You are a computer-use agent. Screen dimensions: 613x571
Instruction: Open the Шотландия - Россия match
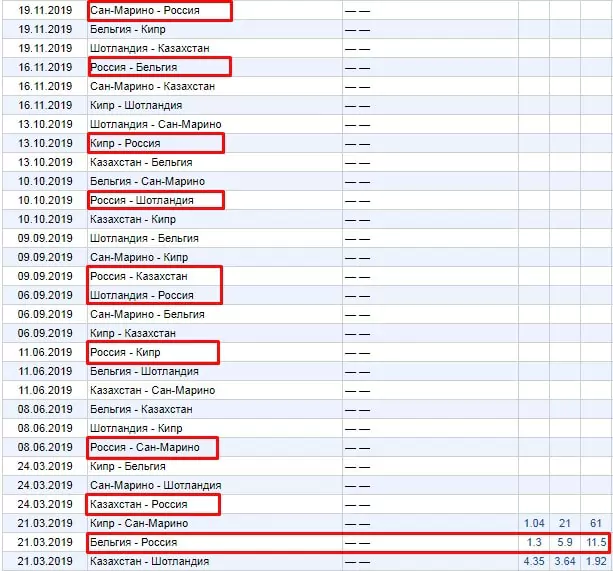(142, 295)
